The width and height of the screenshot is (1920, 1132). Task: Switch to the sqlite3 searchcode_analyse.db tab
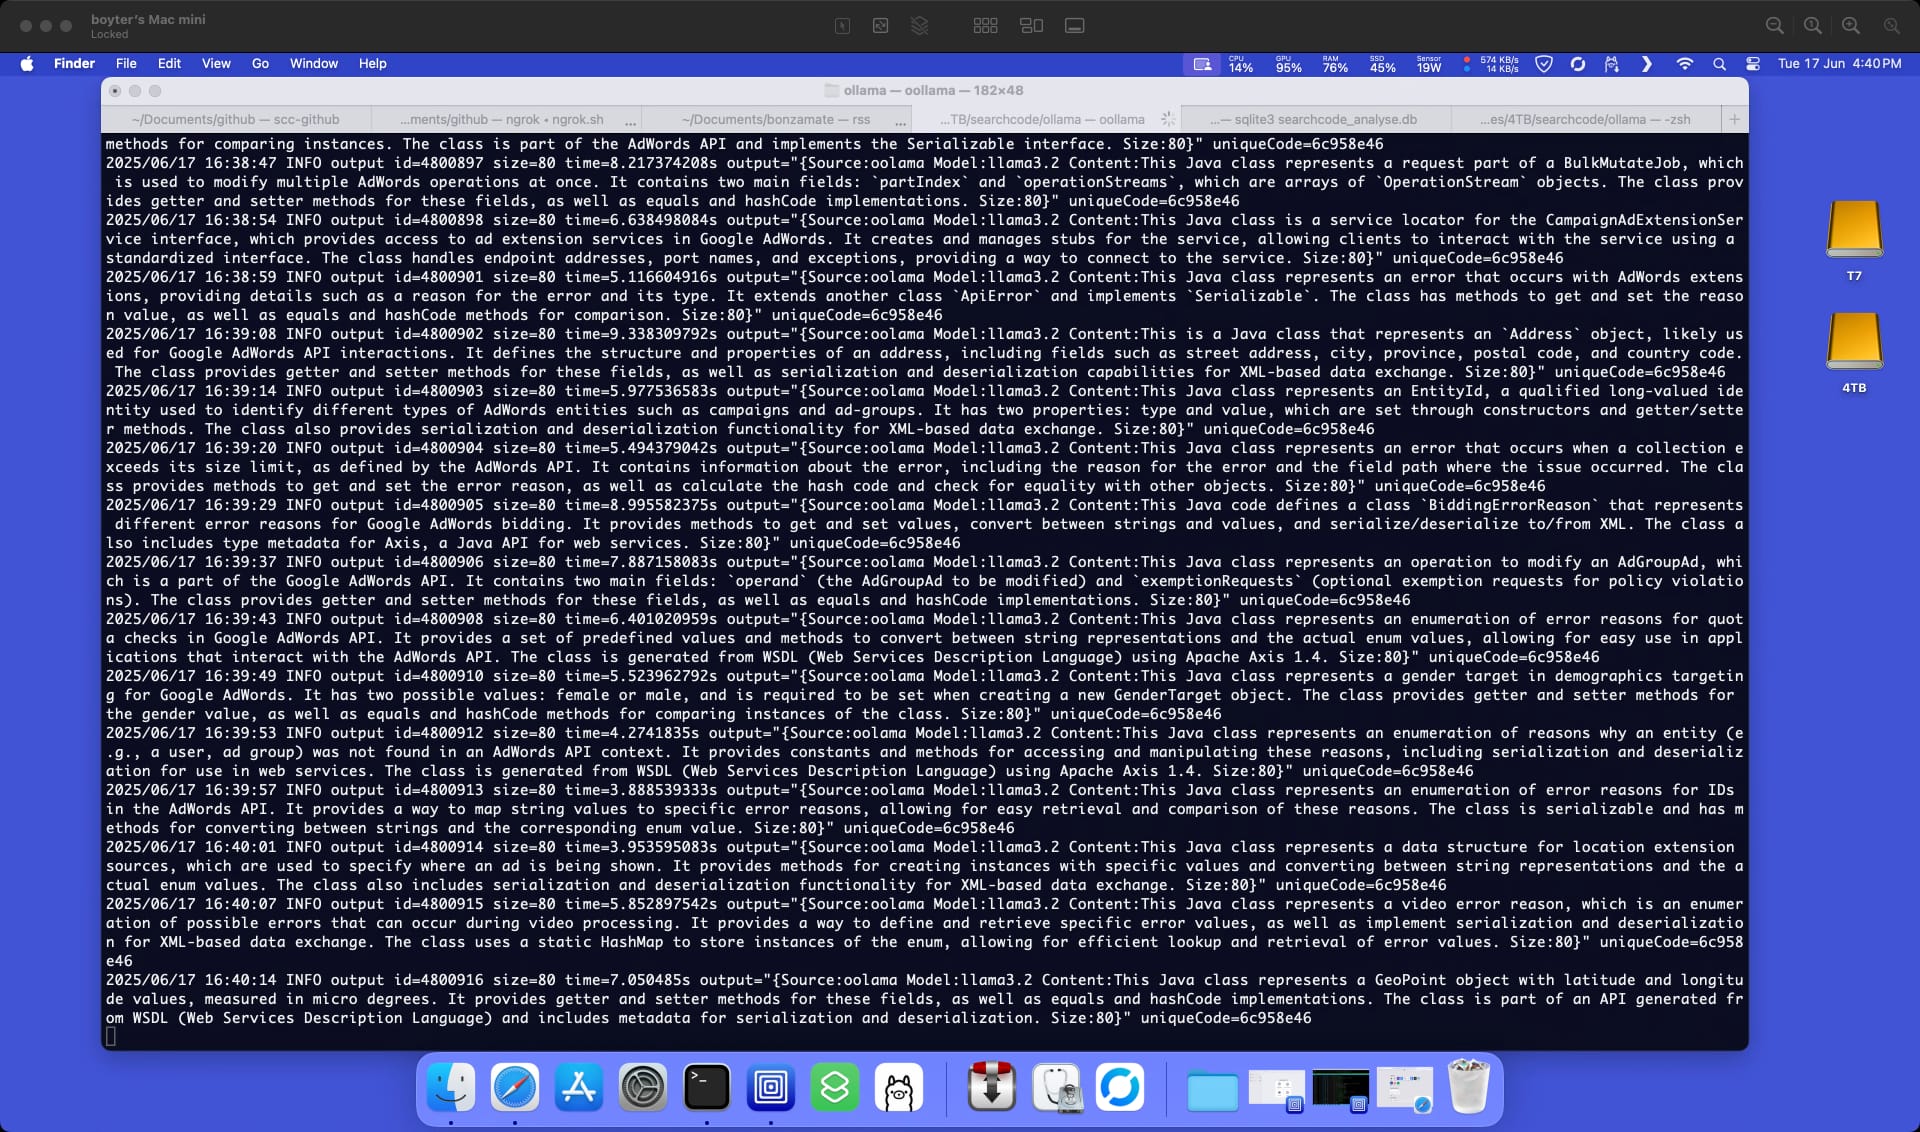point(1316,119)
